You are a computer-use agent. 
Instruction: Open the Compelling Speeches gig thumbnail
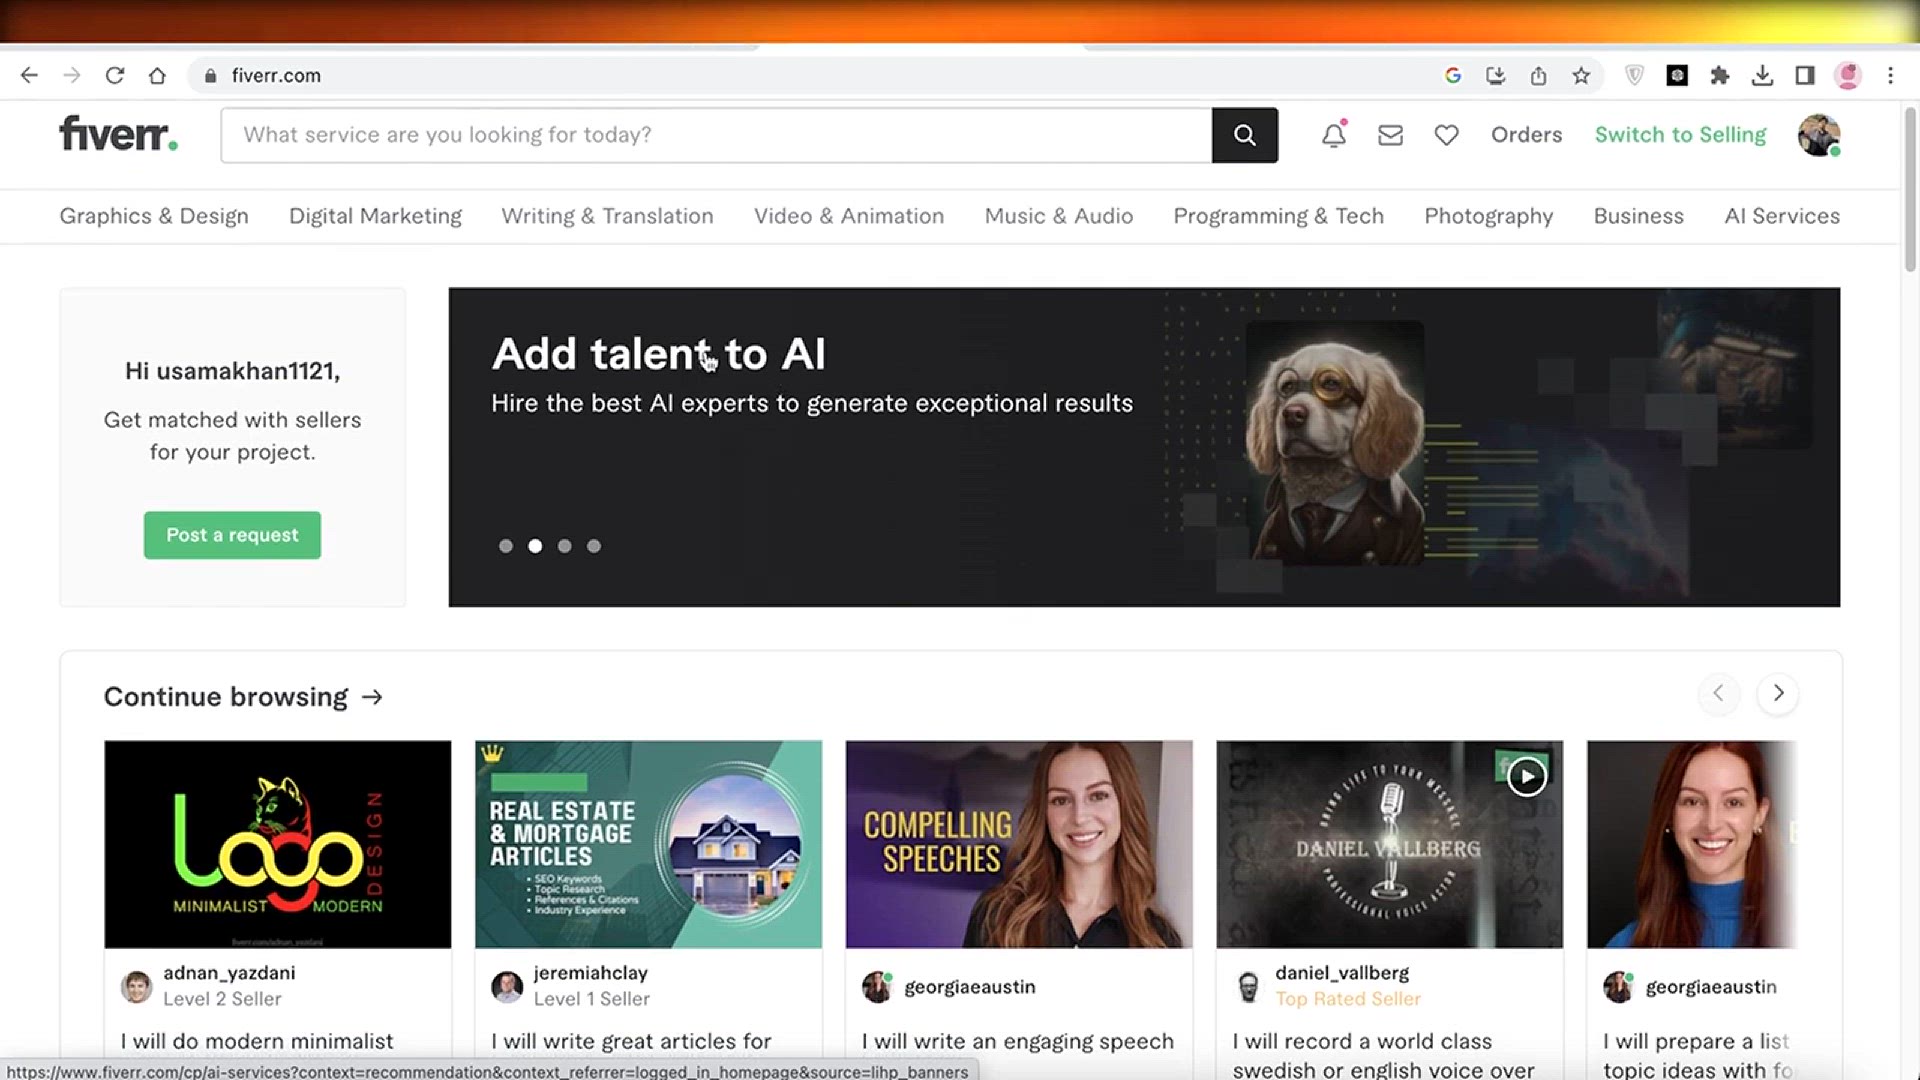pyautogui.click(x=1019, y=844)
